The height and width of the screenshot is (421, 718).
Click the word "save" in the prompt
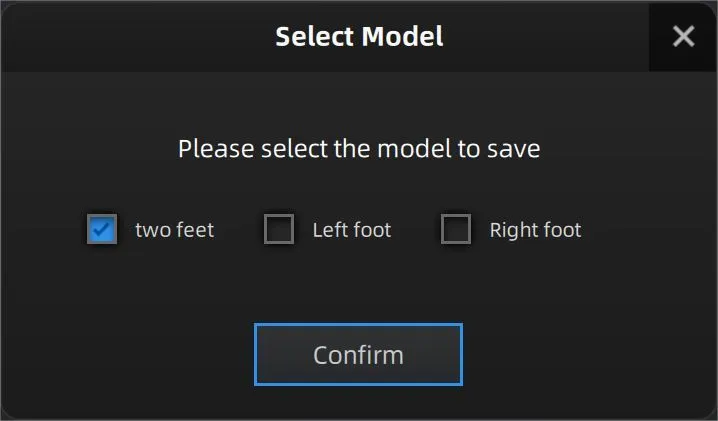pos(515,150)
